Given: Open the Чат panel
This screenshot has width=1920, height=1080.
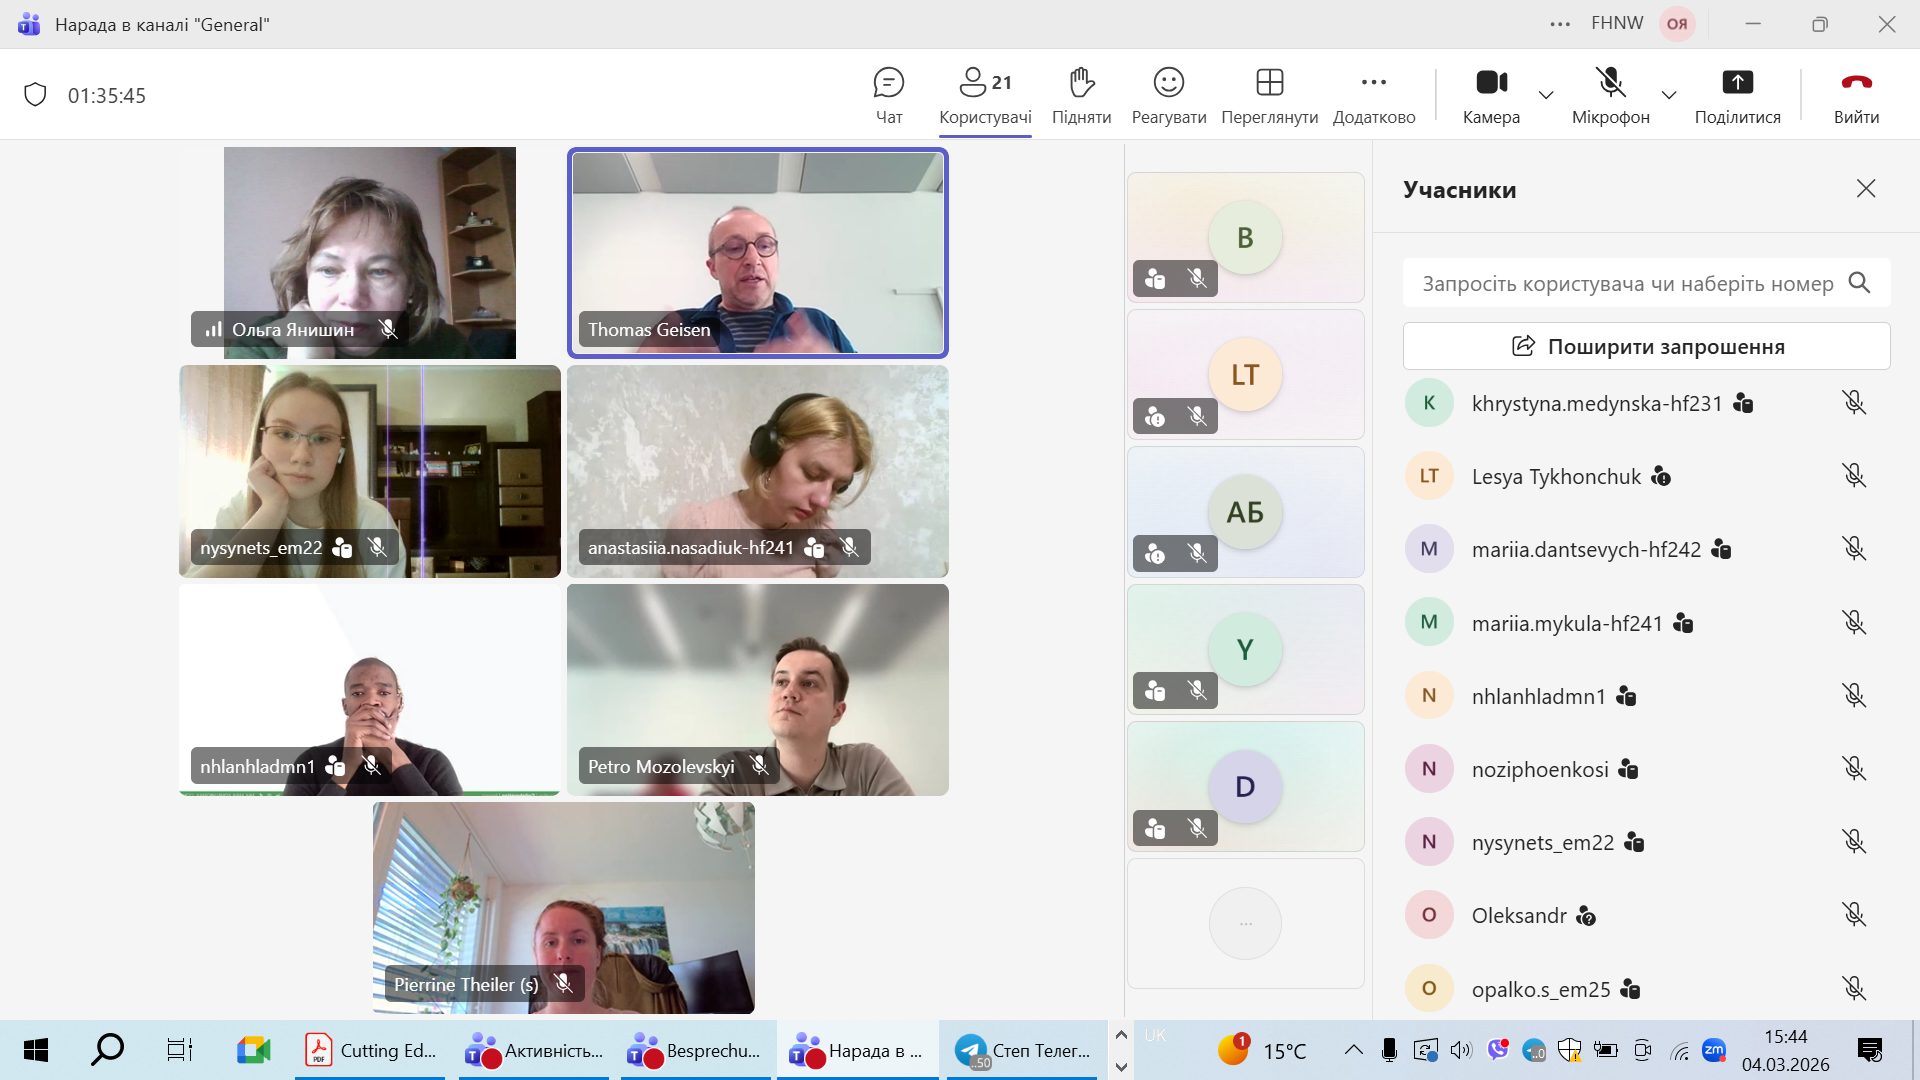Looking at the screenshot, I should (888, 95).
